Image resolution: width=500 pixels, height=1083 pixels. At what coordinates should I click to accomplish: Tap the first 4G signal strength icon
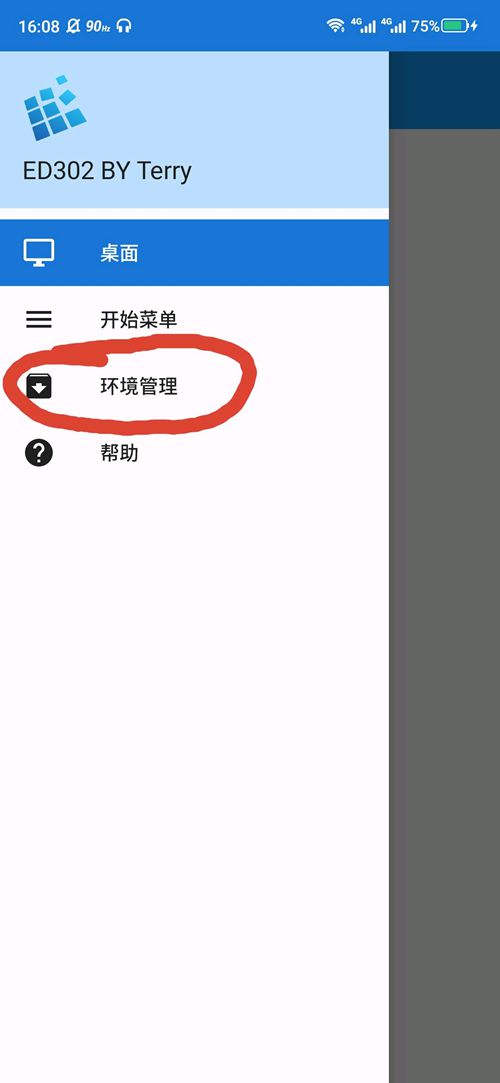[x=363, y=26]
